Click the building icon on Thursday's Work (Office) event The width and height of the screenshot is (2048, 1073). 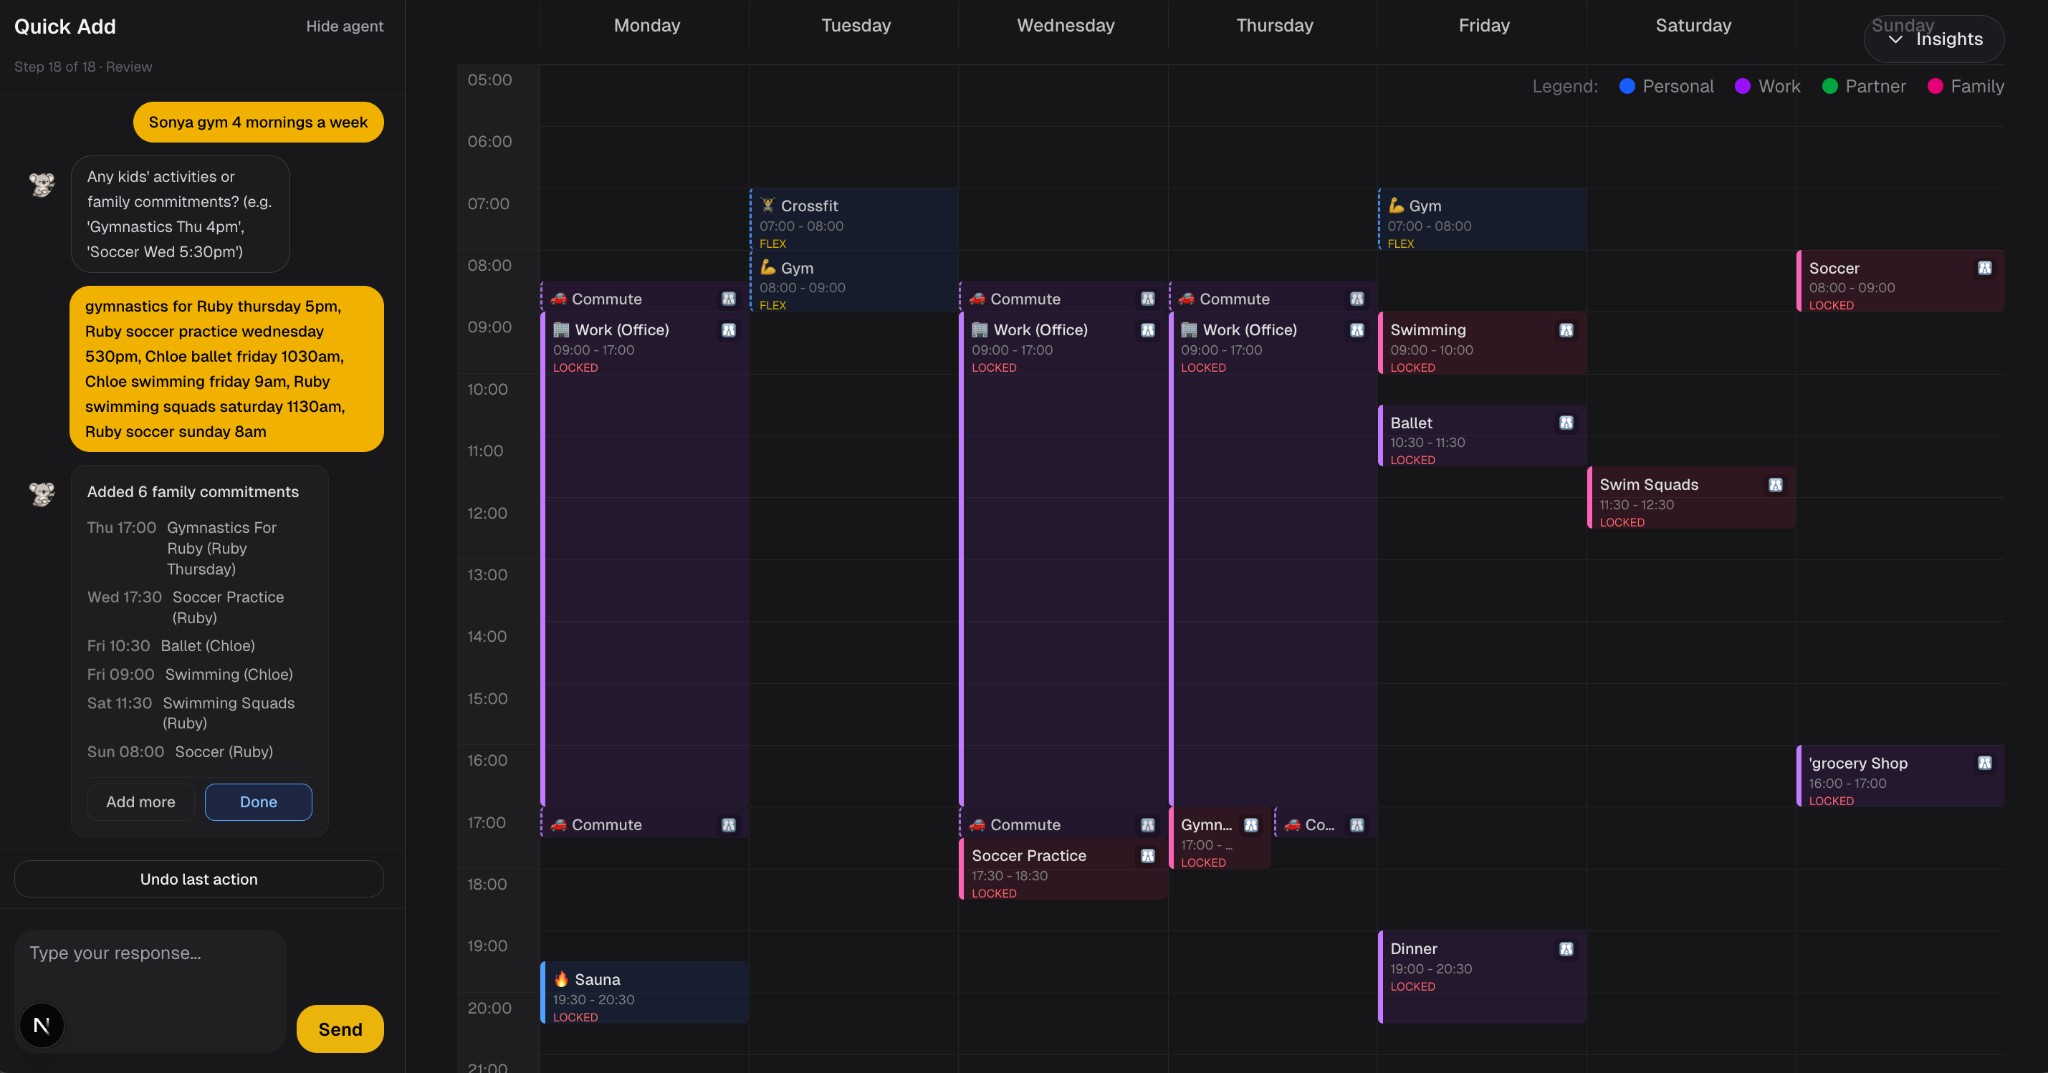(1190, 330)
